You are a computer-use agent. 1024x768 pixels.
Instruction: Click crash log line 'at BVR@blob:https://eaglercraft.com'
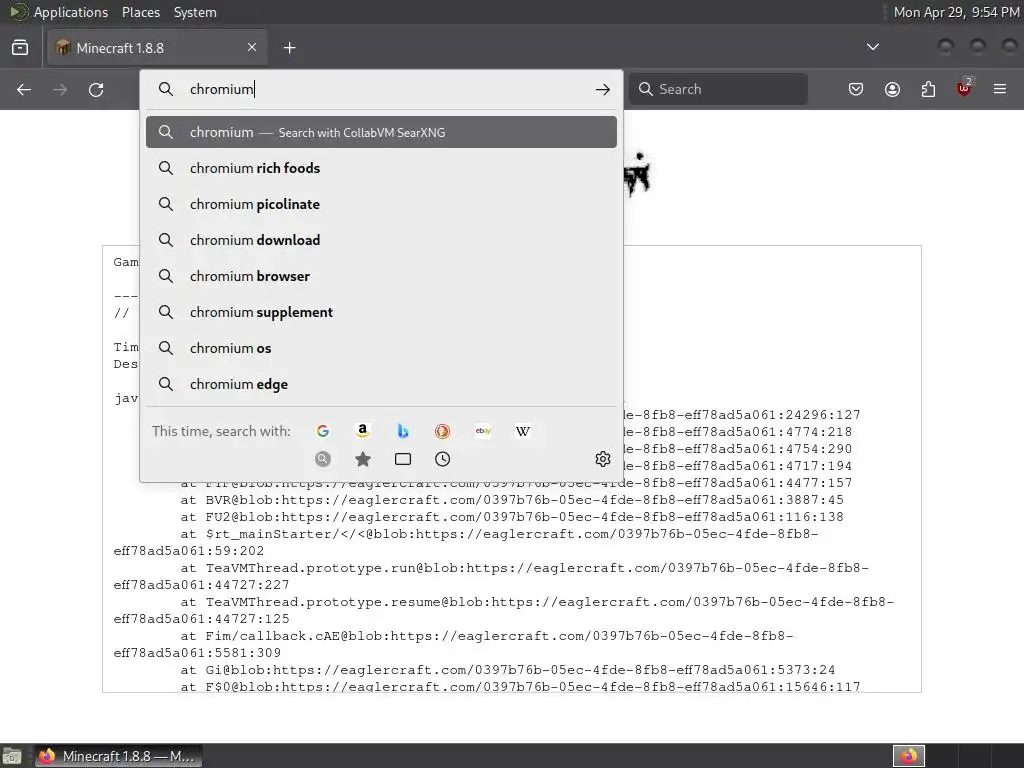(512, 500)
